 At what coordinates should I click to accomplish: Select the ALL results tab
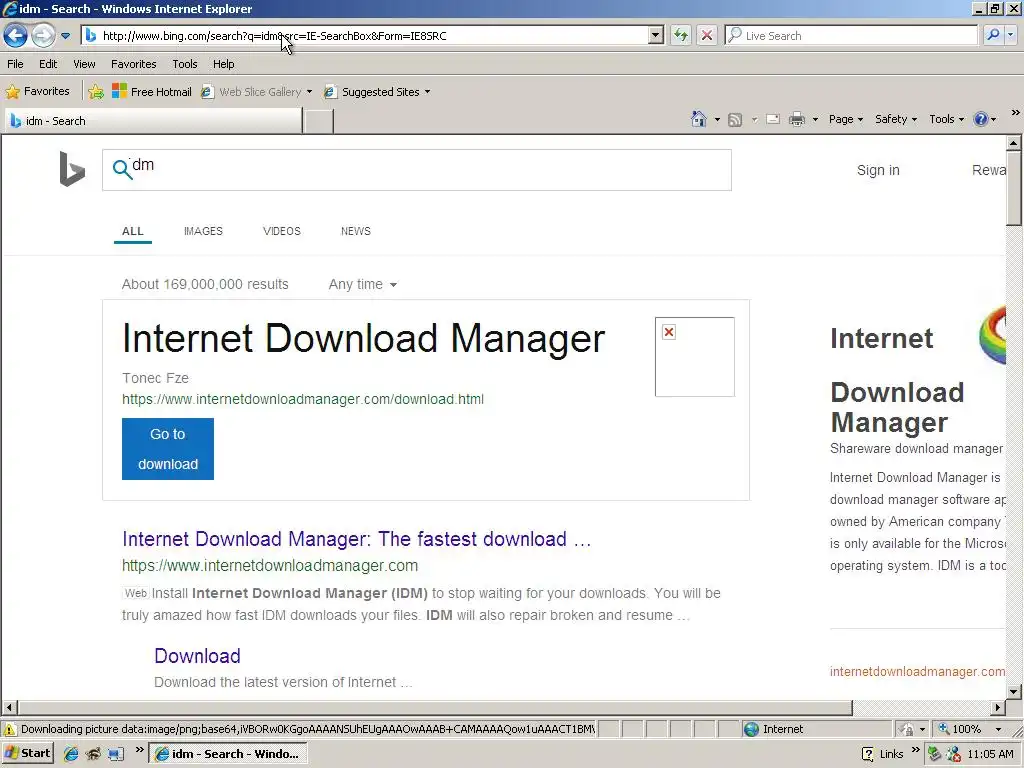[x=133, y=231]
